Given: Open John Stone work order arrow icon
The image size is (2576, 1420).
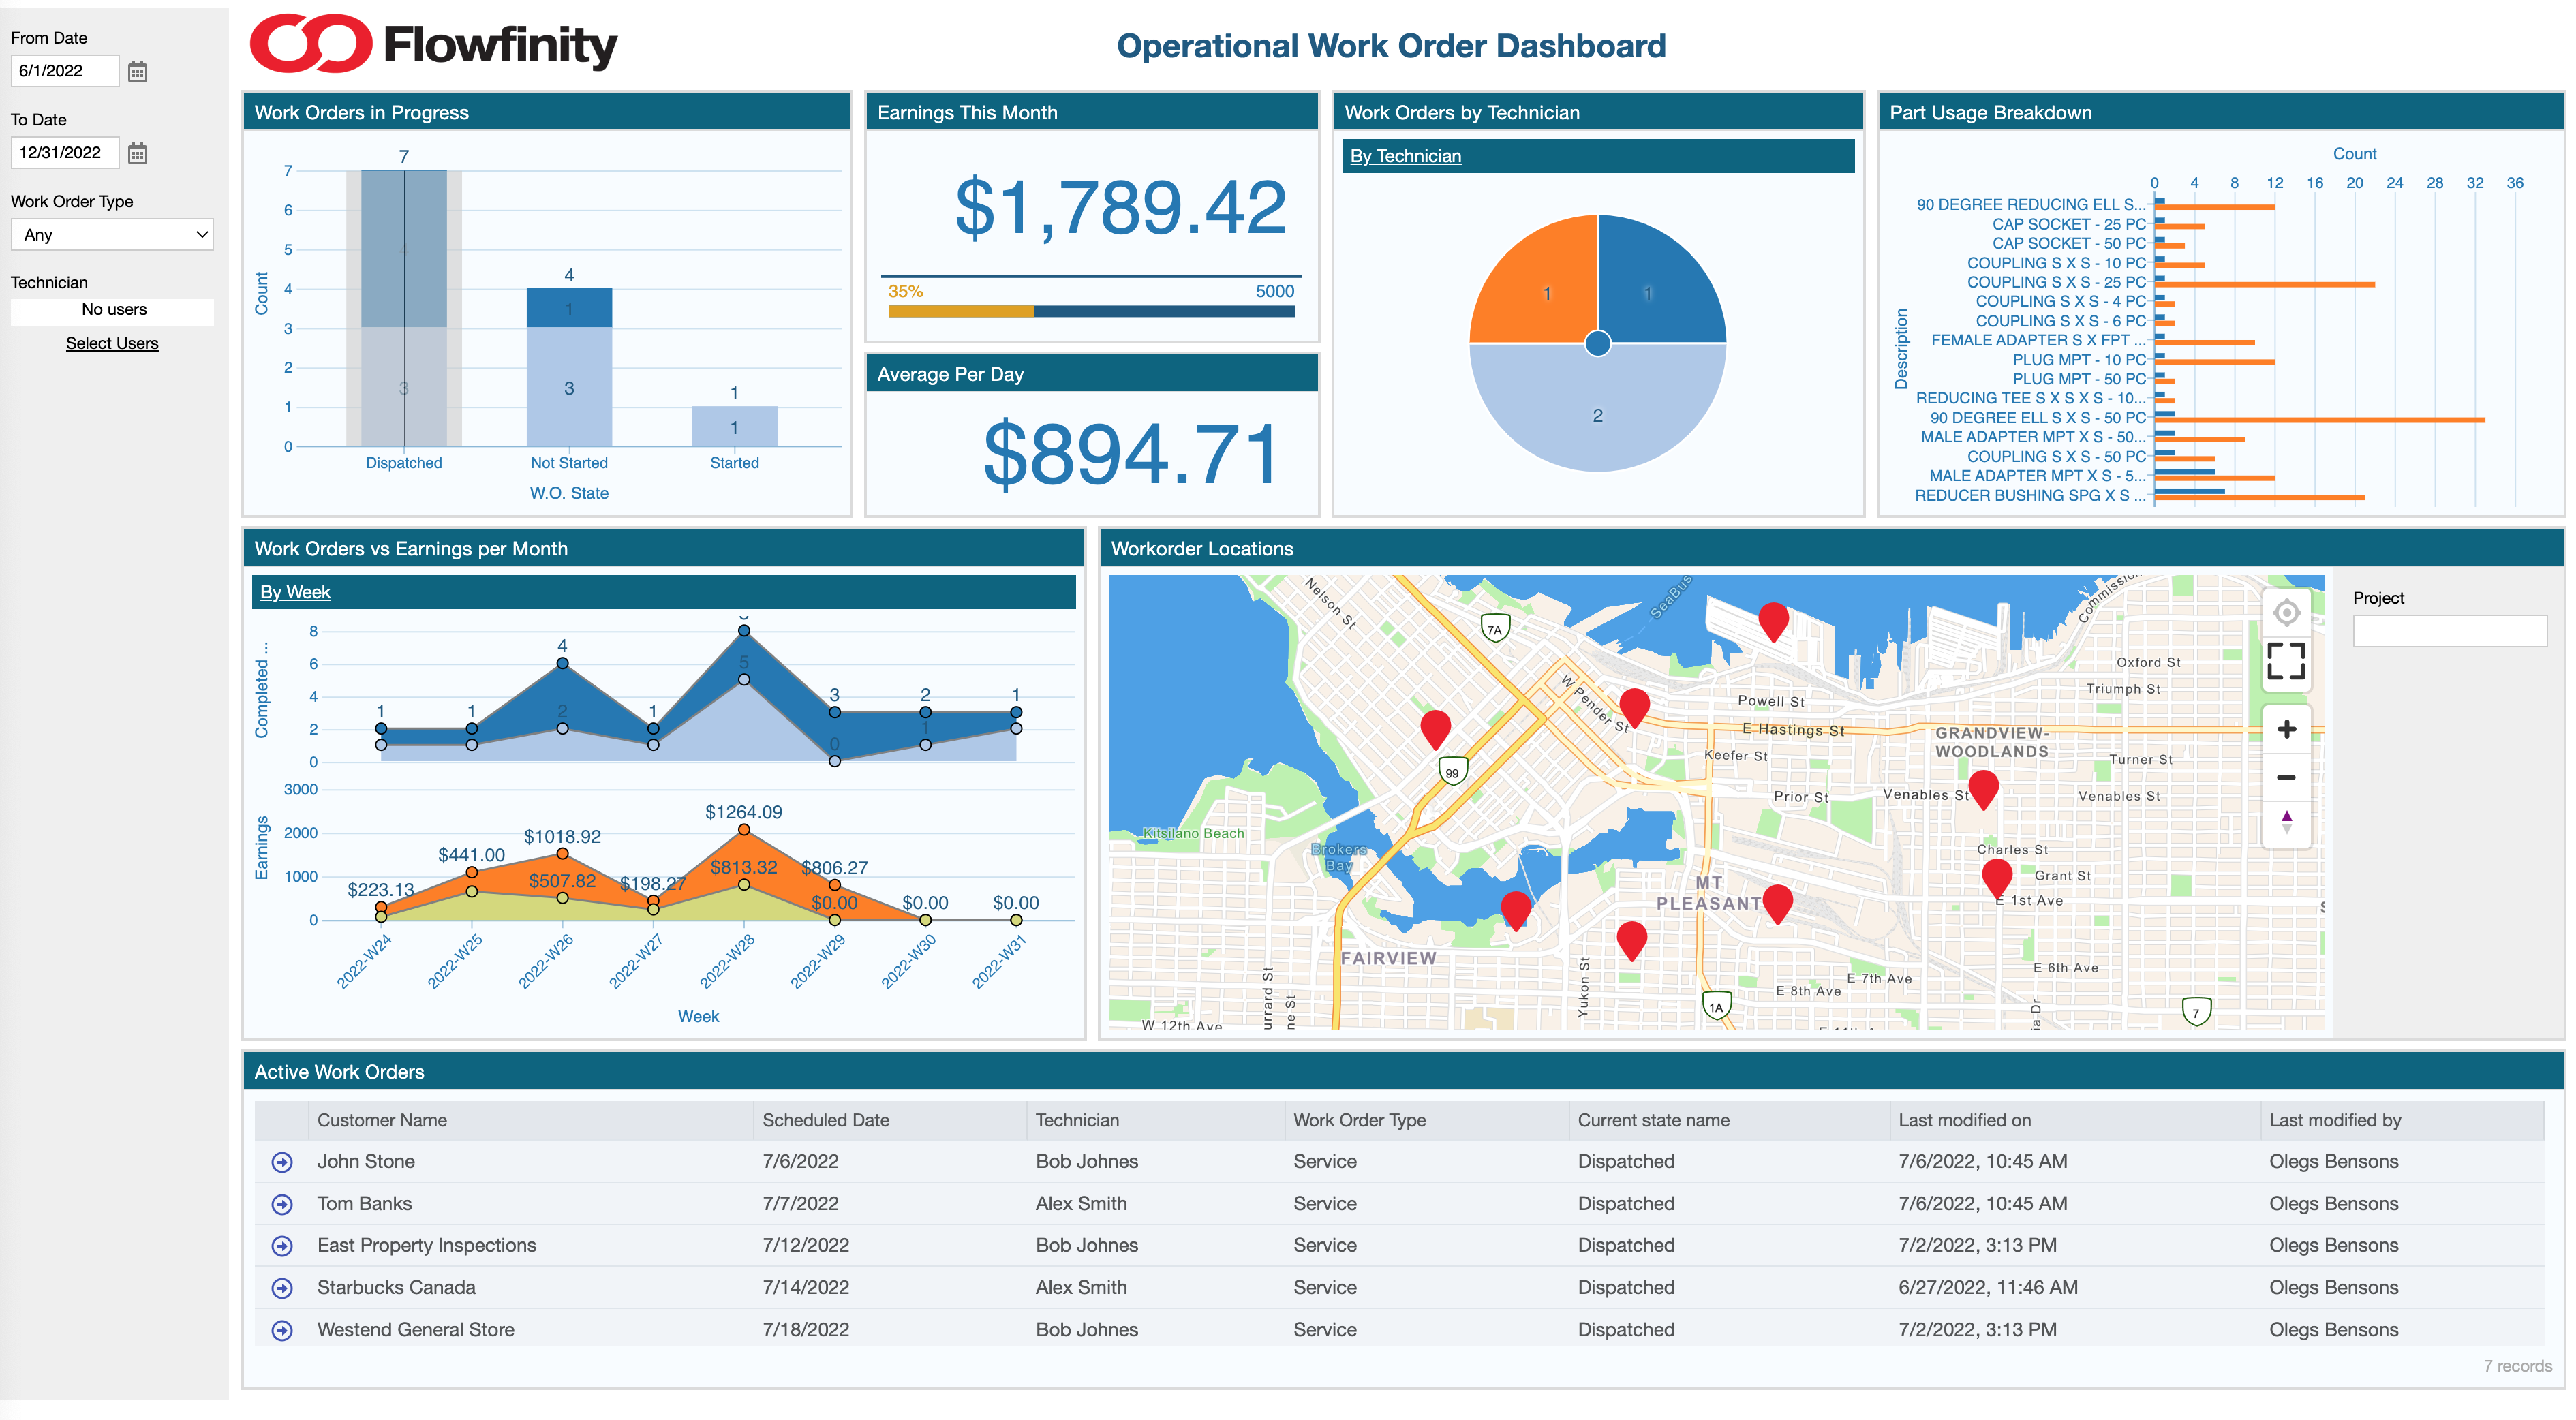Looking at the screenshot, I should [x=282, y=1162].
